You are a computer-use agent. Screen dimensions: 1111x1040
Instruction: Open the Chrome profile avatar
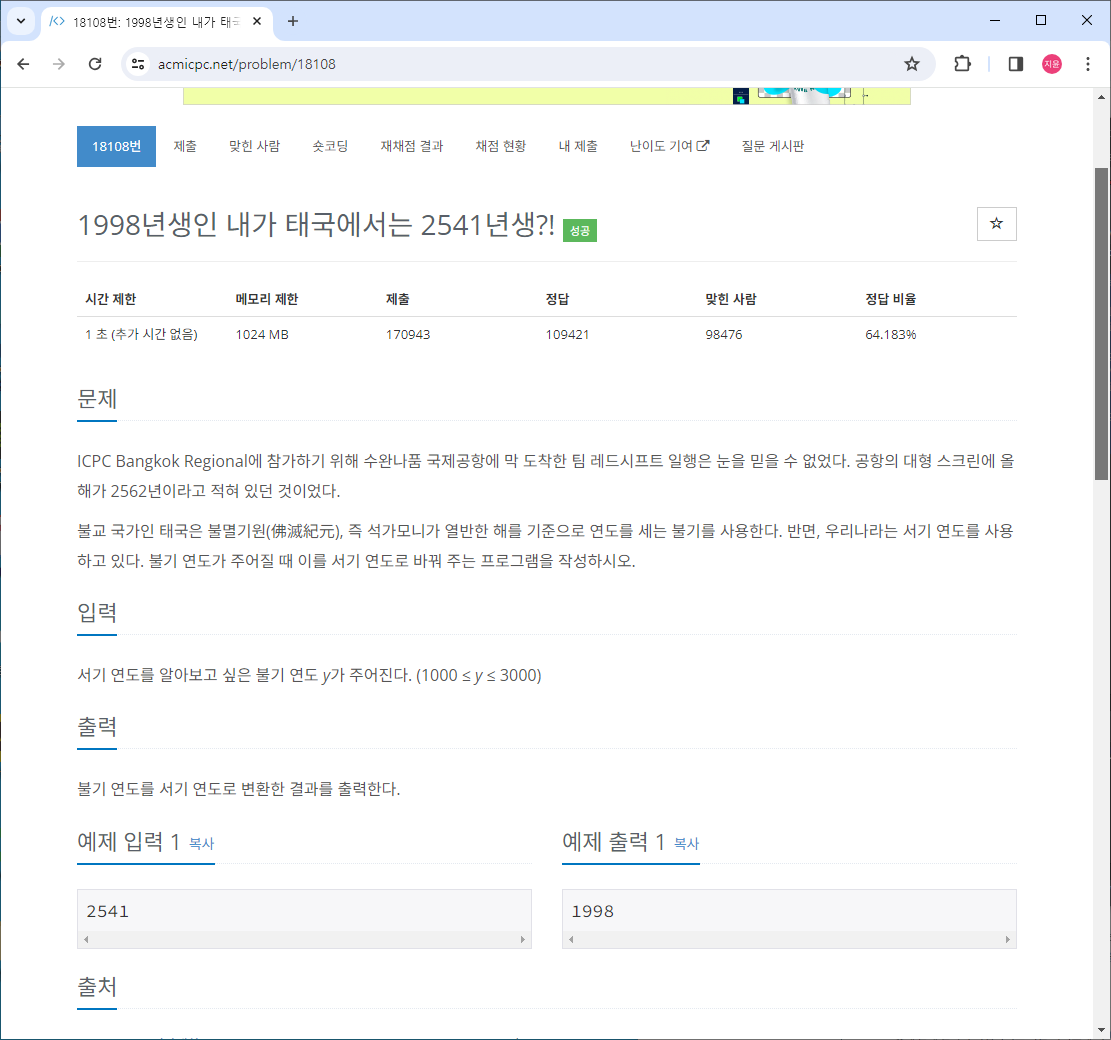point(1050,63)
